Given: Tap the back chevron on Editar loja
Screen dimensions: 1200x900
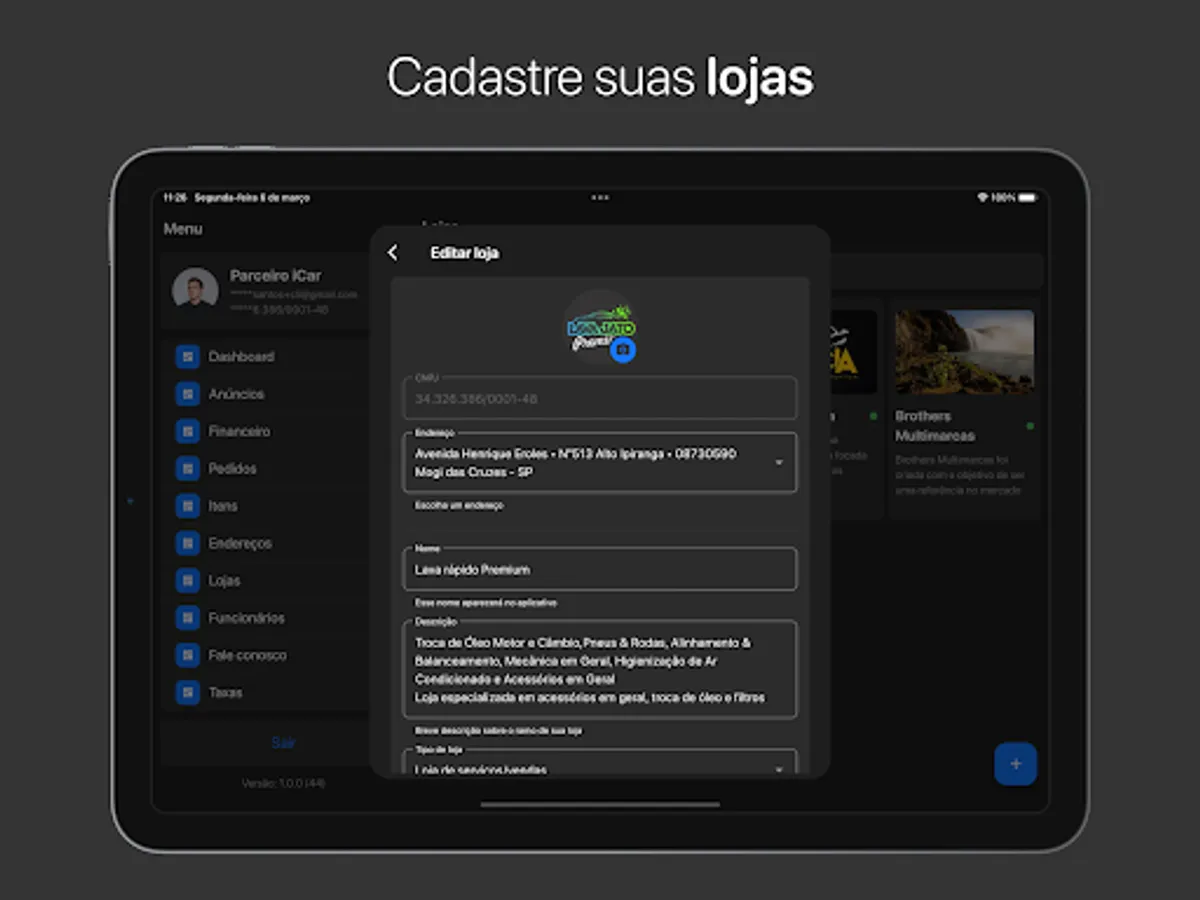Looking at the screenshot, I should [392, 253].
